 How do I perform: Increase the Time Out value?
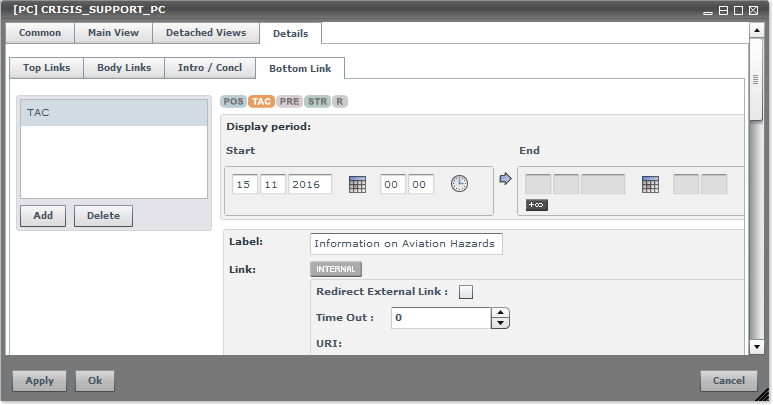tap(501, 312)
